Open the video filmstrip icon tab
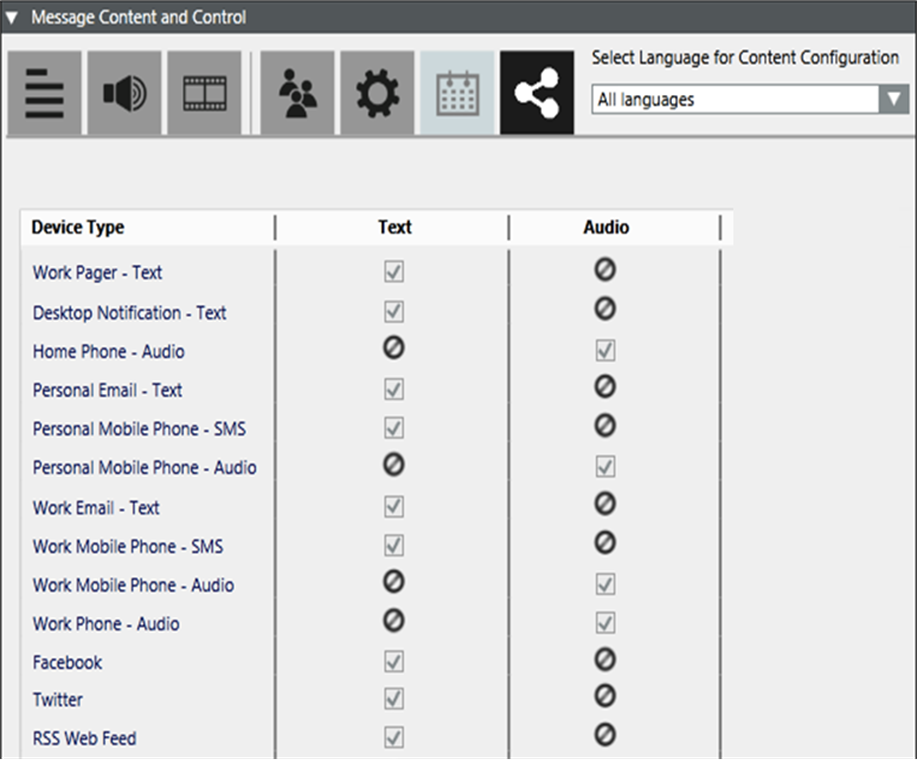The height and width of the screenshot is (760, 918). tap(204, 93)
